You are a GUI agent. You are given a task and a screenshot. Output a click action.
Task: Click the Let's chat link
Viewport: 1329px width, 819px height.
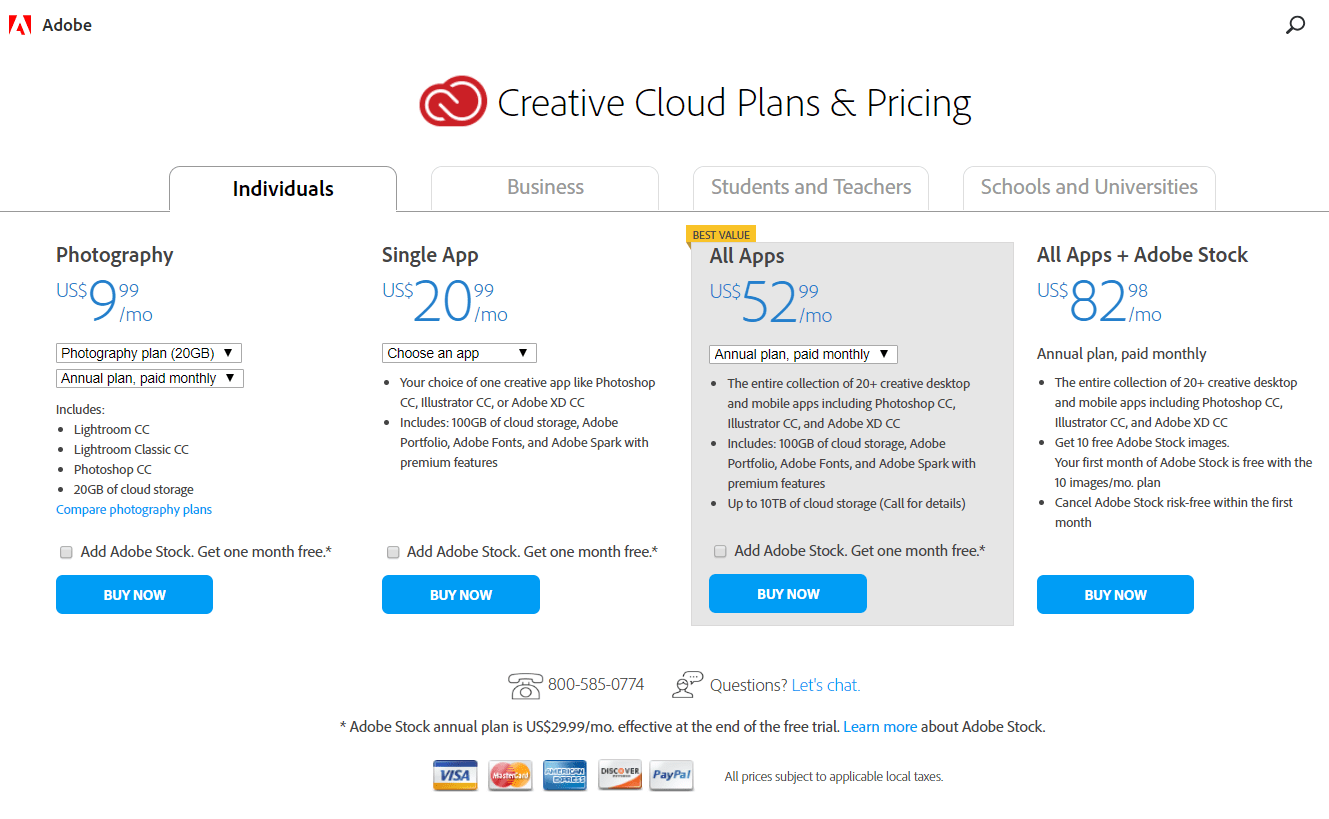(825, 686)
